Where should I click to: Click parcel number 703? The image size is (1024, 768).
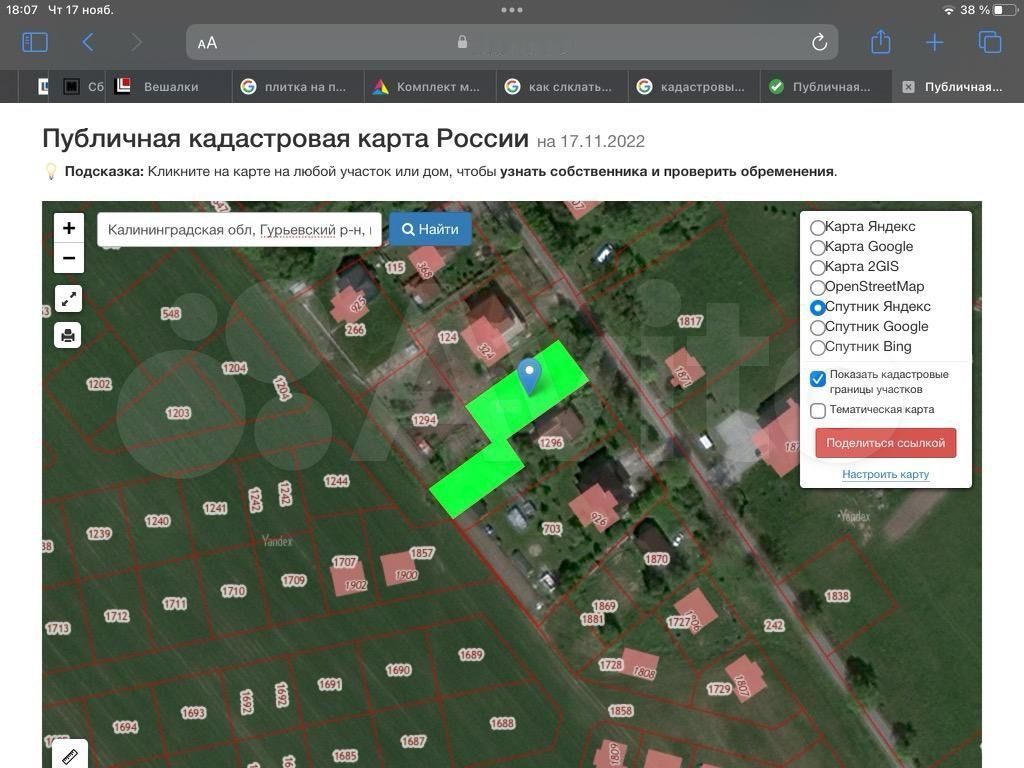551,528
